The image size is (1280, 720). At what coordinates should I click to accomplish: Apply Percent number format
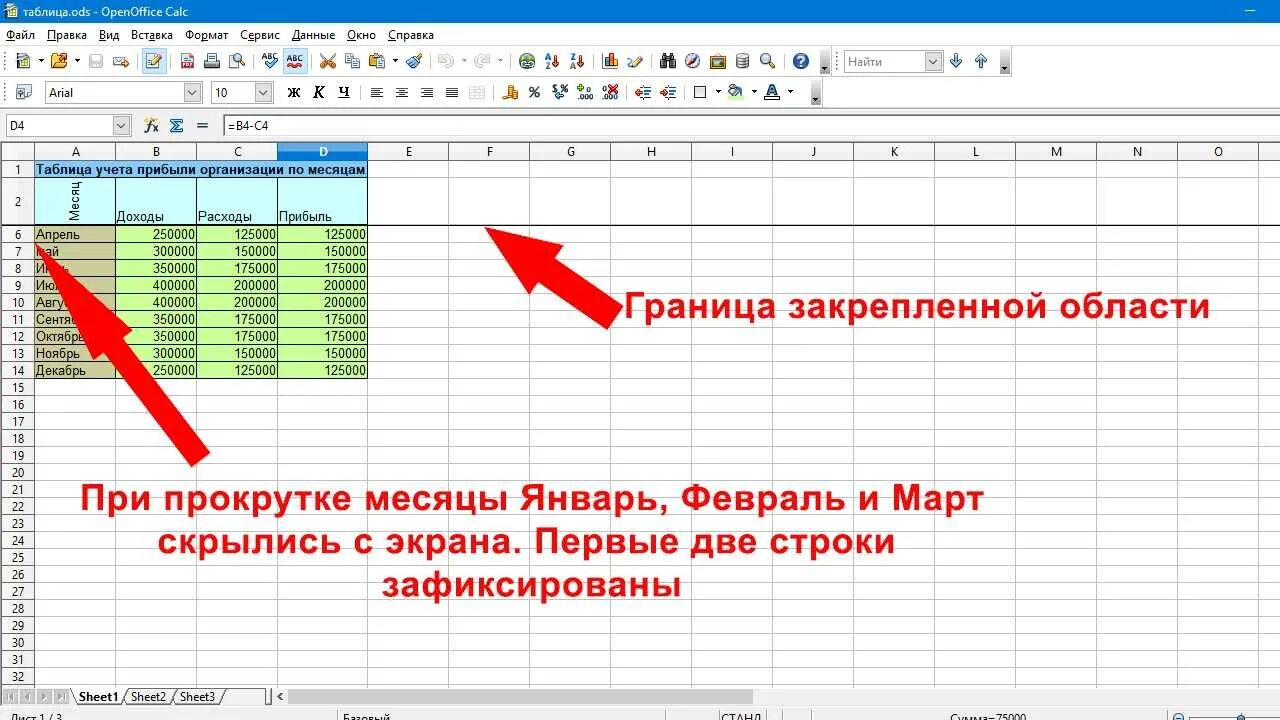click(x=535, y=92)
